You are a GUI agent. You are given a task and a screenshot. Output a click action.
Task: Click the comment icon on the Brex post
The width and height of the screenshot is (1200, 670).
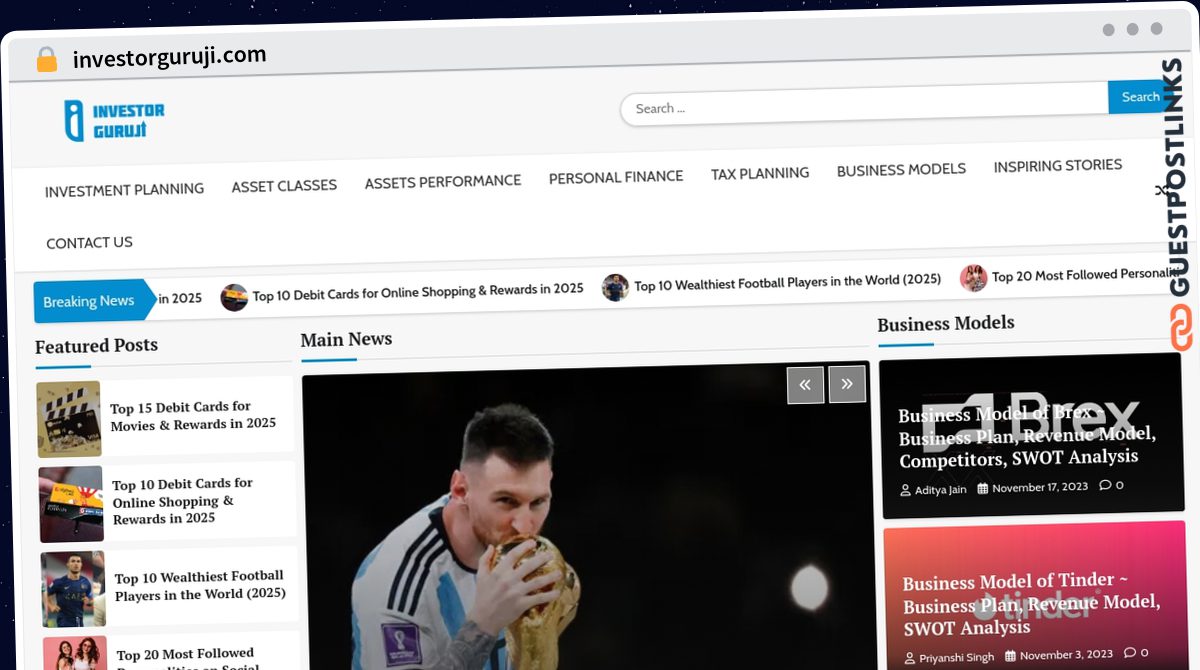click(x=1105, y=485)
